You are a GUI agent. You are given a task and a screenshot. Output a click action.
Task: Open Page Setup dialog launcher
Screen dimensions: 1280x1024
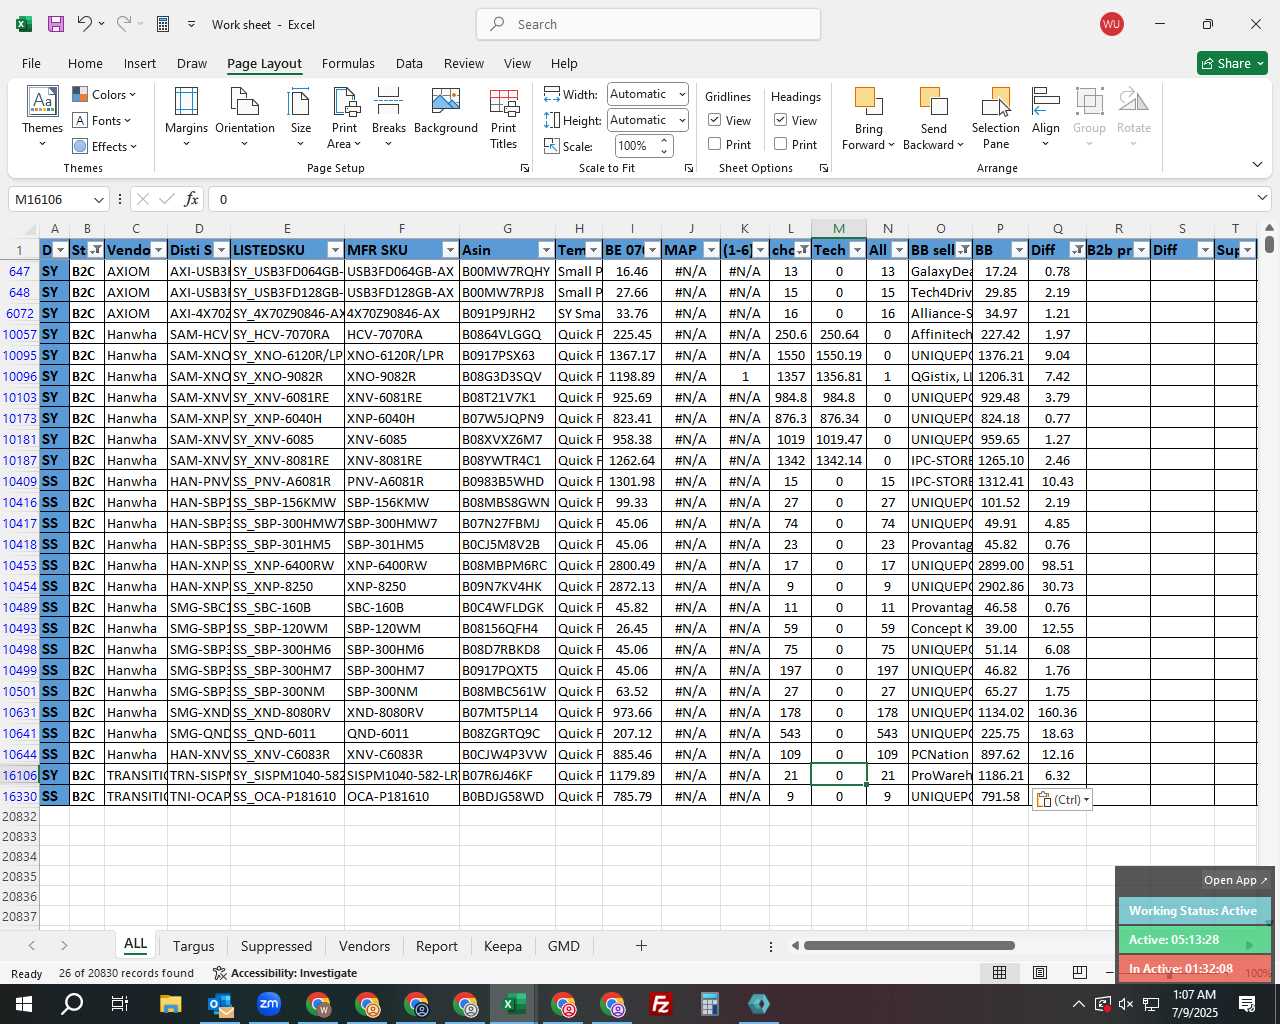pyautogui.click(x=525, y=169)
